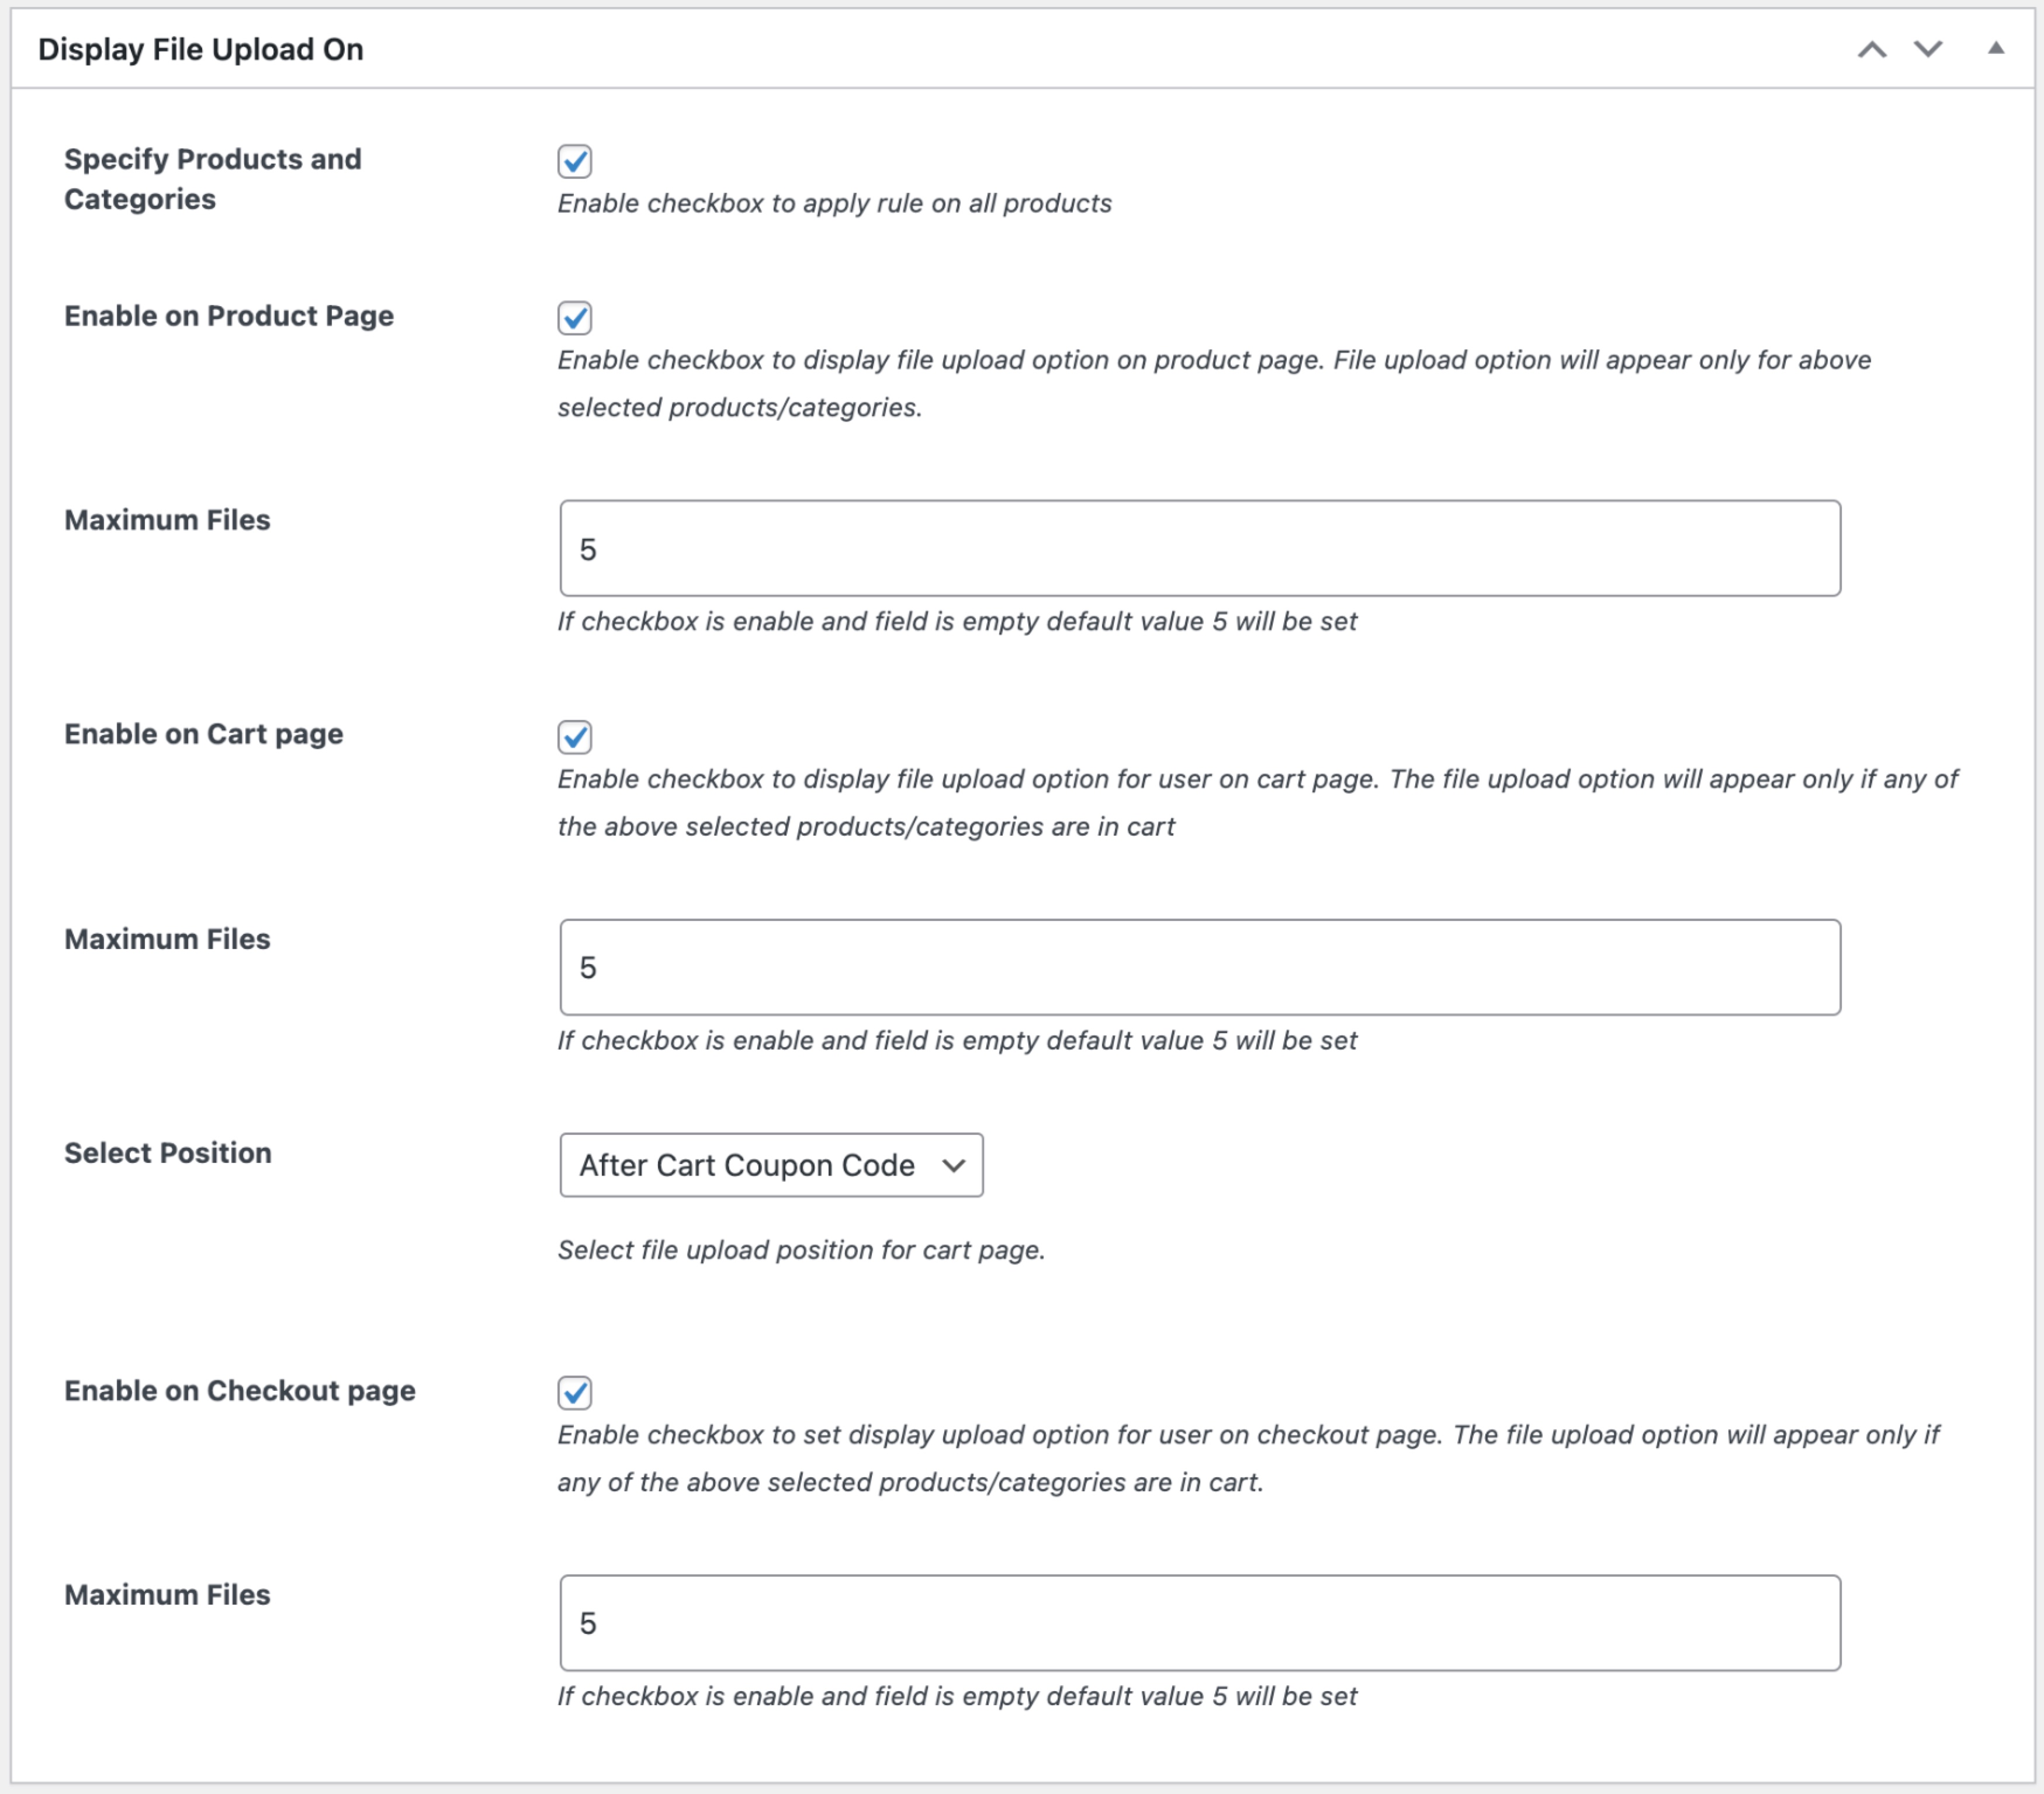Image resolution: width=2044 pixels, height=1794 pixels.
Task: Click the Enable on Cart page label
Action: [203, 734]
